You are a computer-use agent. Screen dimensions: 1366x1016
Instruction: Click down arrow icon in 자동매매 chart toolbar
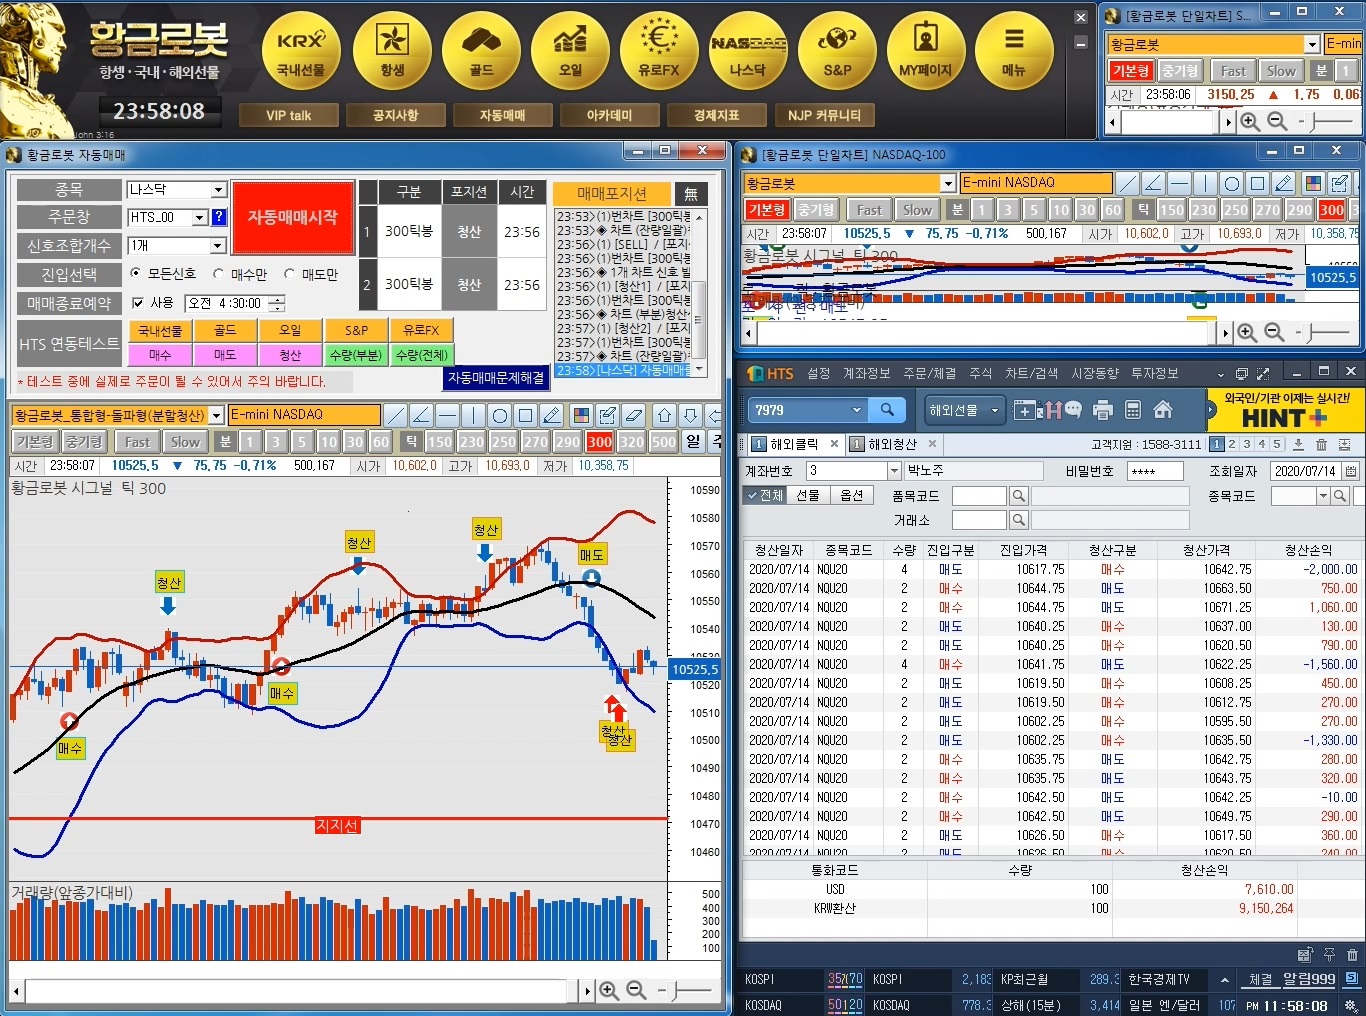coord(691,415)
